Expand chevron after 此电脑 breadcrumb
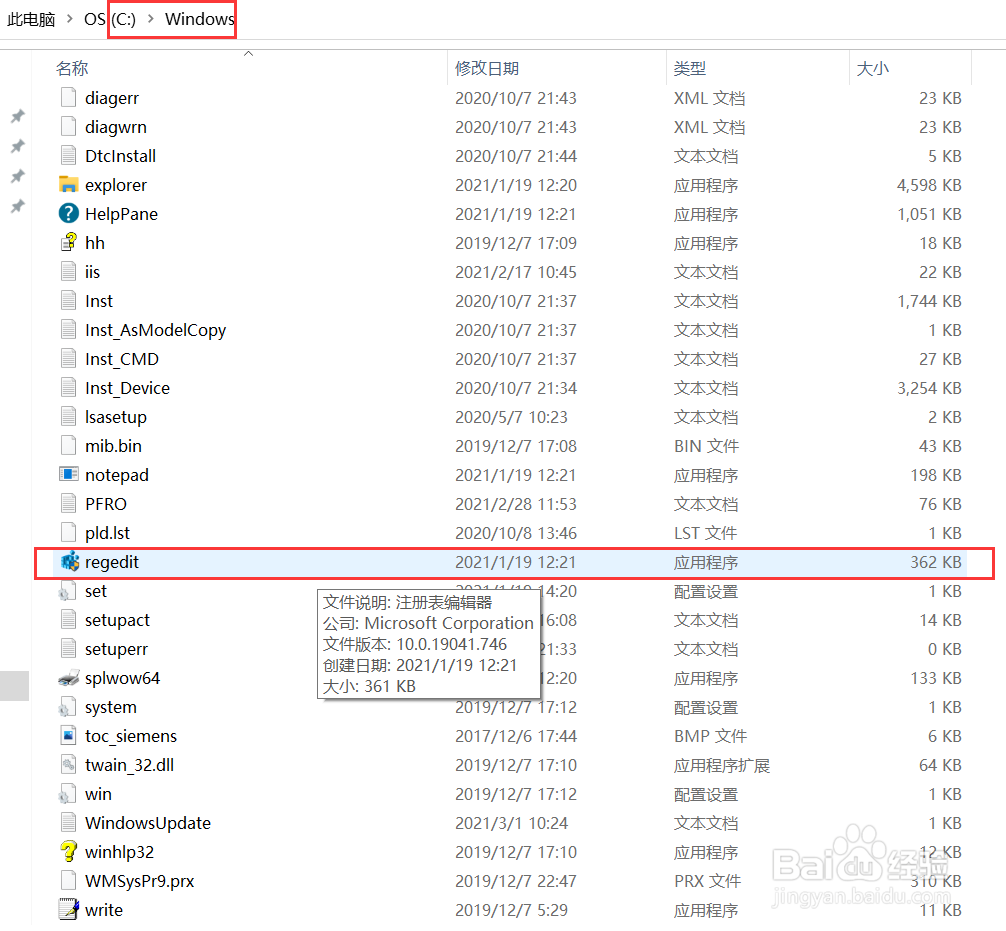This screenshot has width=1006, height=931. coord(70,19)
